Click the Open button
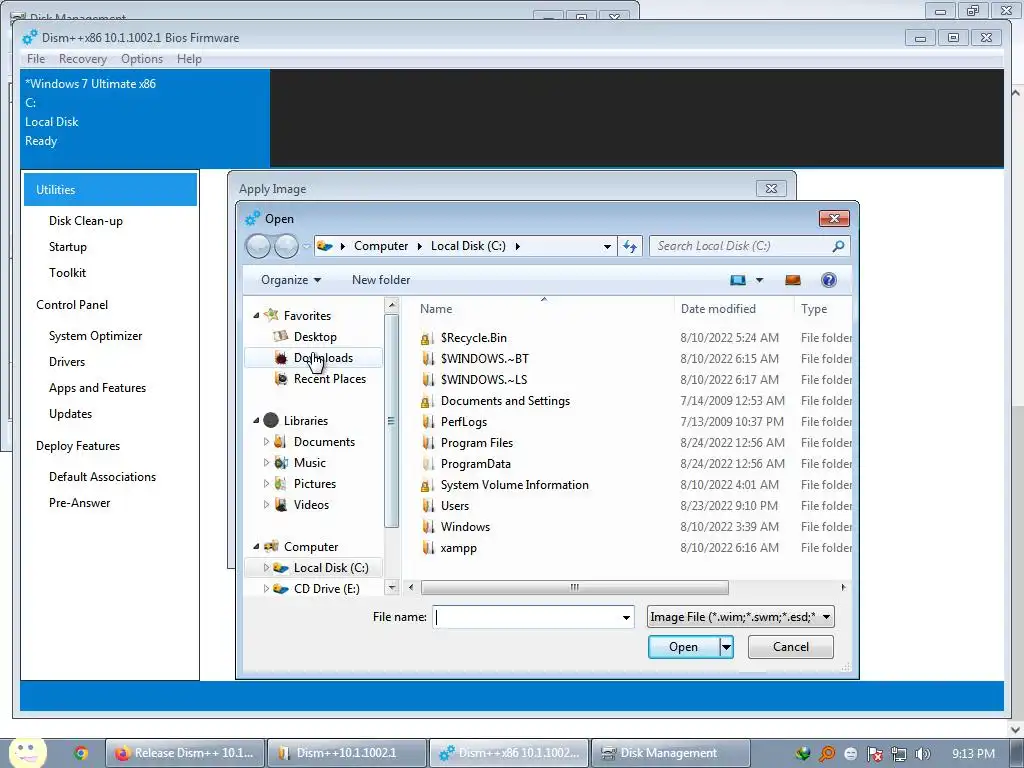Screen dimensions: 1024x768 [x=684, y=647]
